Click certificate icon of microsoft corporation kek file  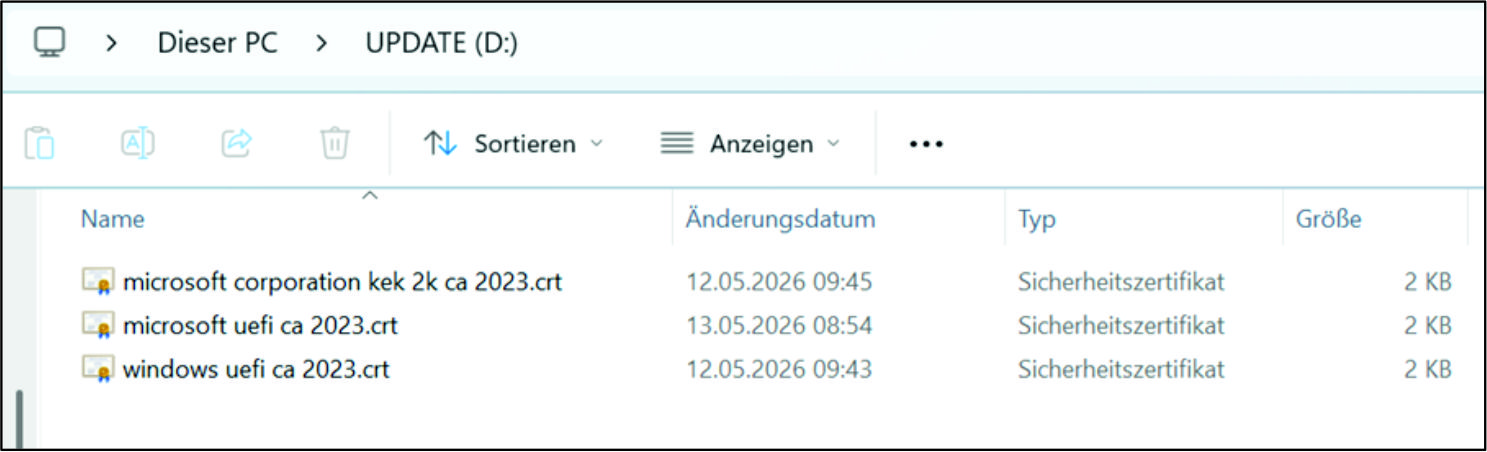pyautogui.click(x=97, y=283)
